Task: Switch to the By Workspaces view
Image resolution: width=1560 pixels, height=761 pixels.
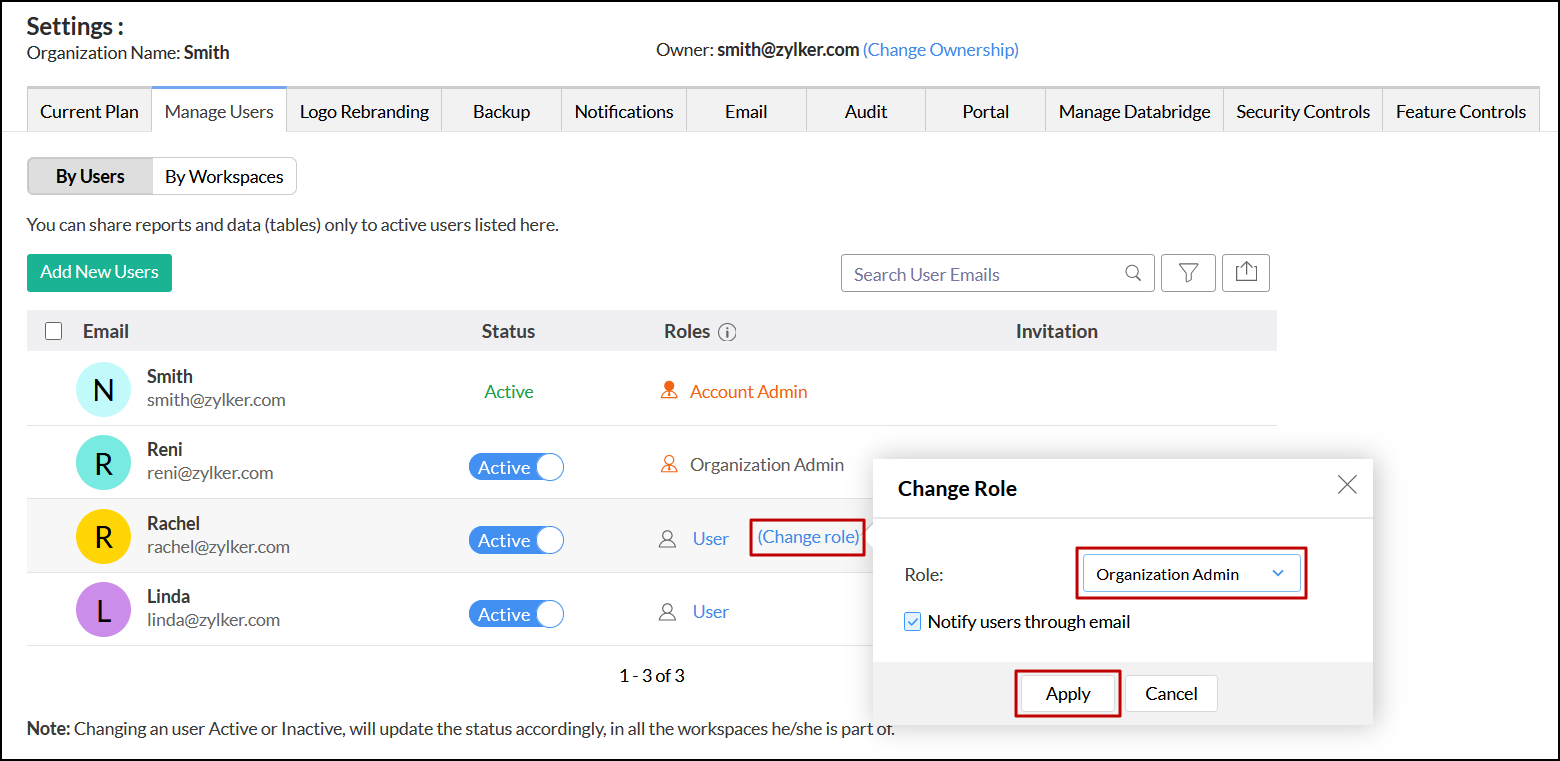Action: click(223, 176)
